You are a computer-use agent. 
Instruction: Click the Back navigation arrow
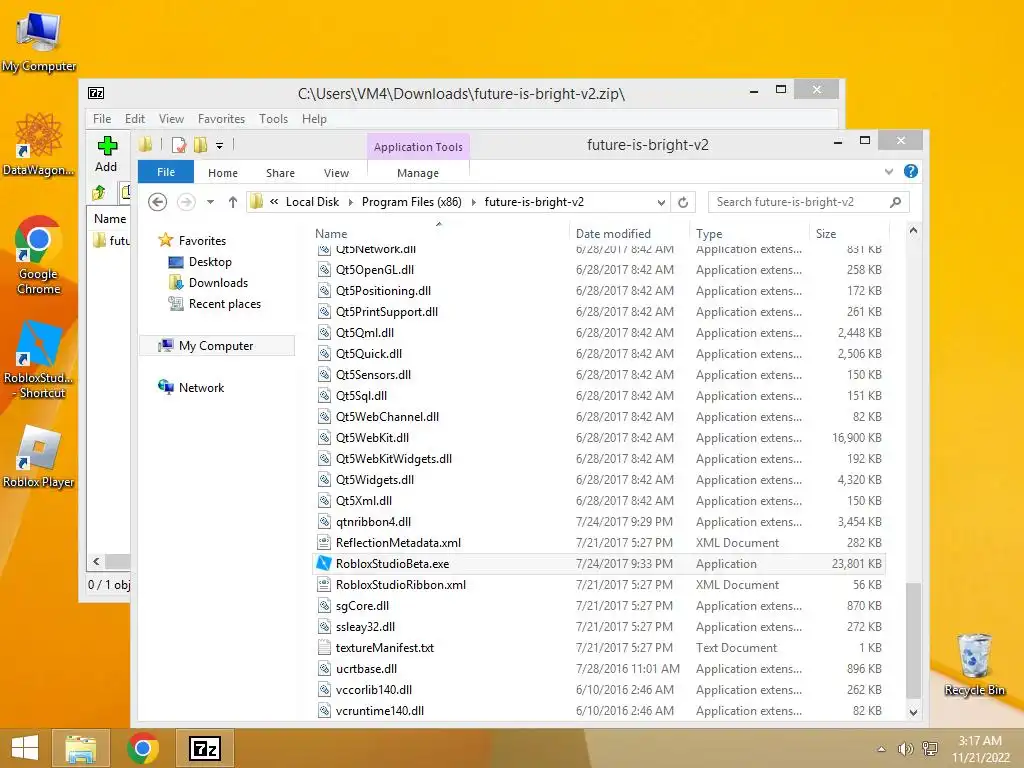[157, 202]
